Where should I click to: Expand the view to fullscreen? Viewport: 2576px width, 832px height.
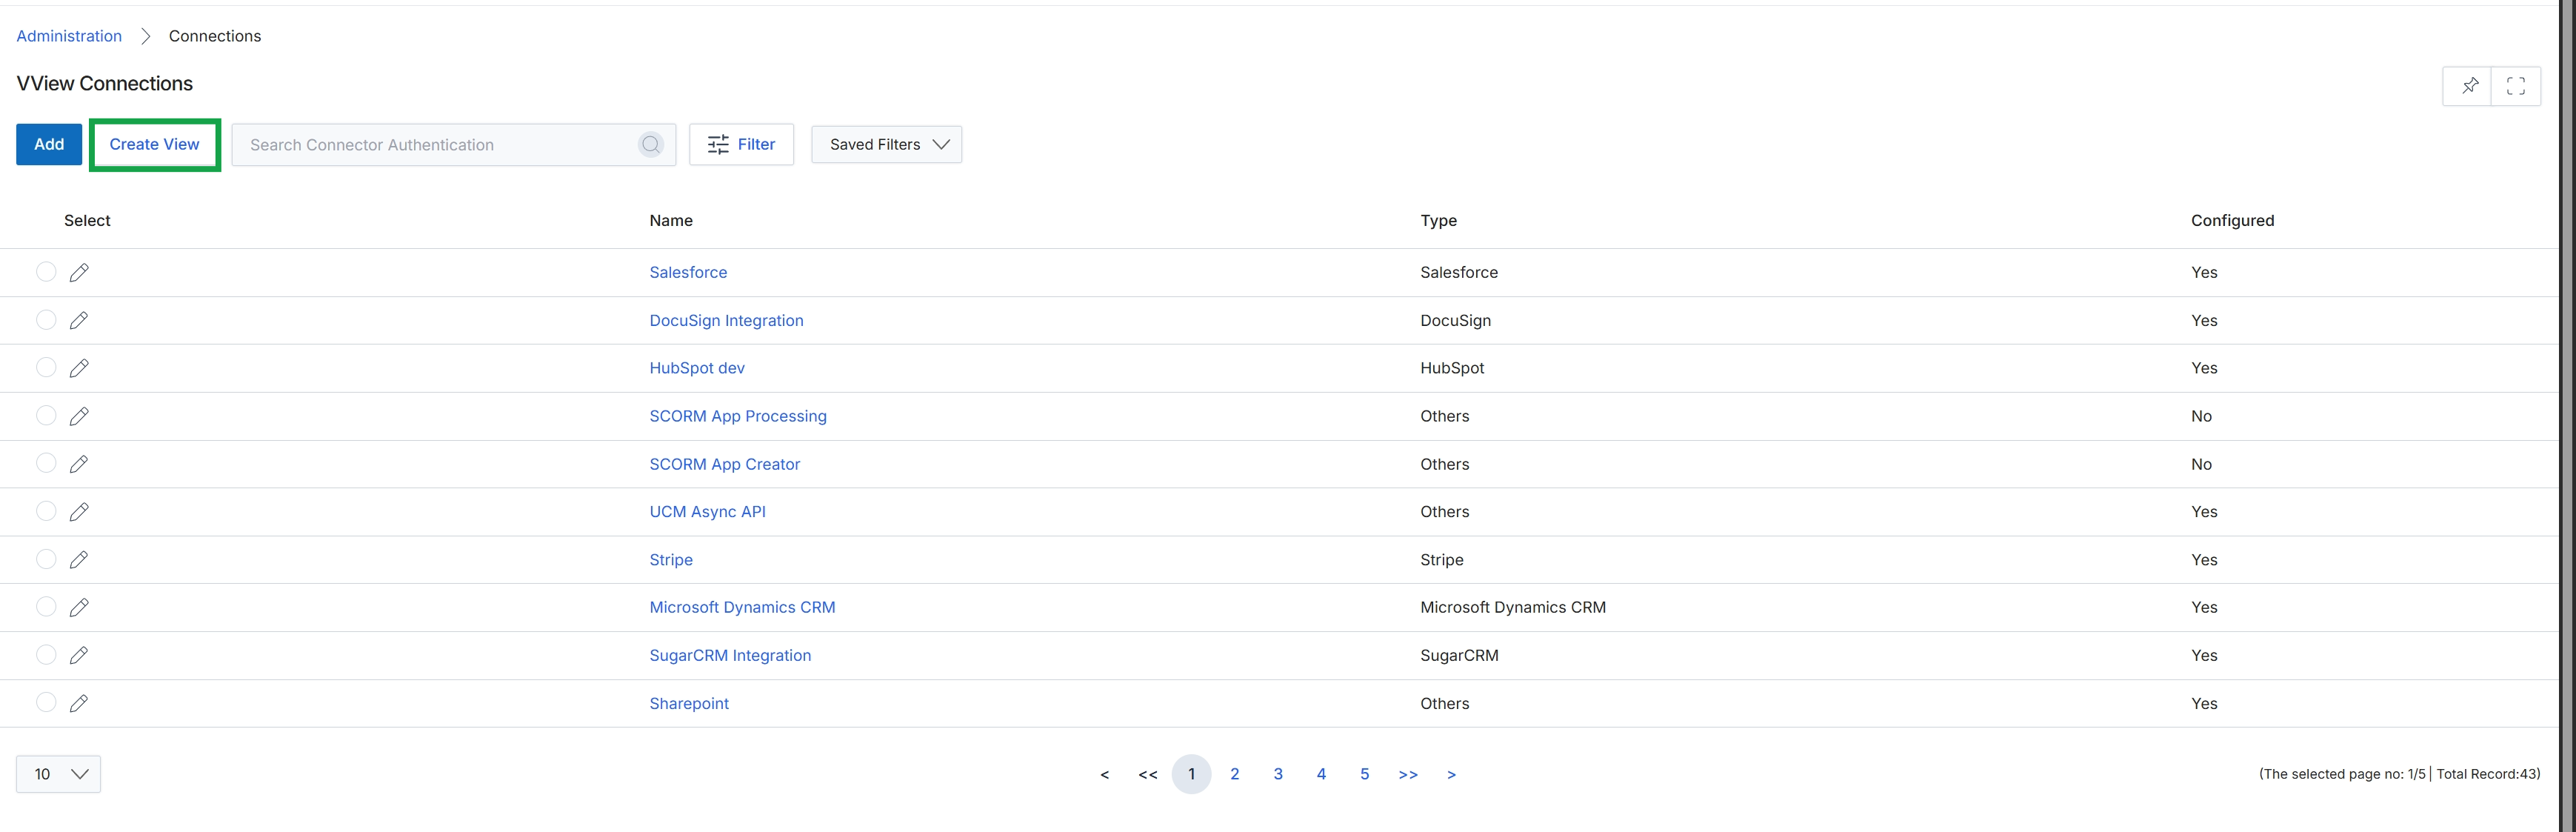point(2516,86)
